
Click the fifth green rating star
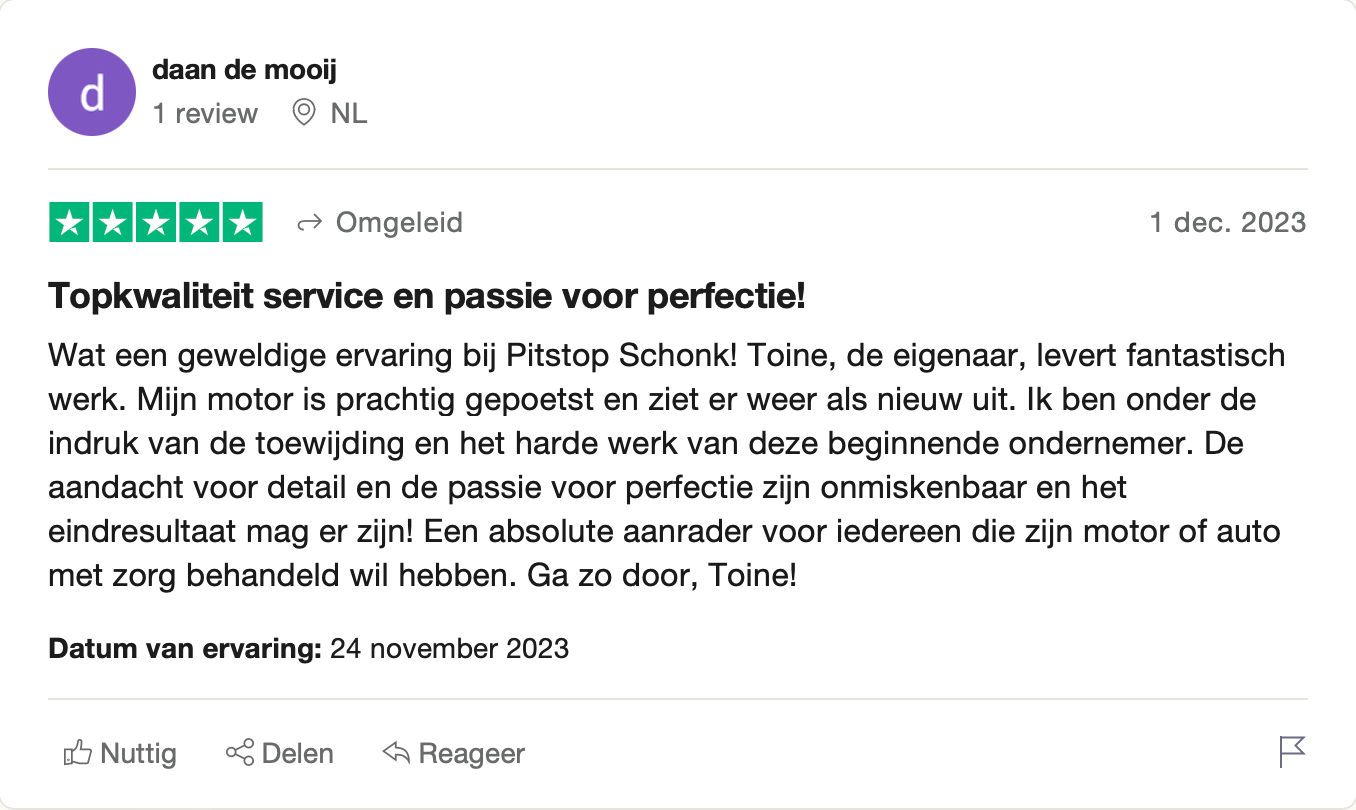point(242,222)
